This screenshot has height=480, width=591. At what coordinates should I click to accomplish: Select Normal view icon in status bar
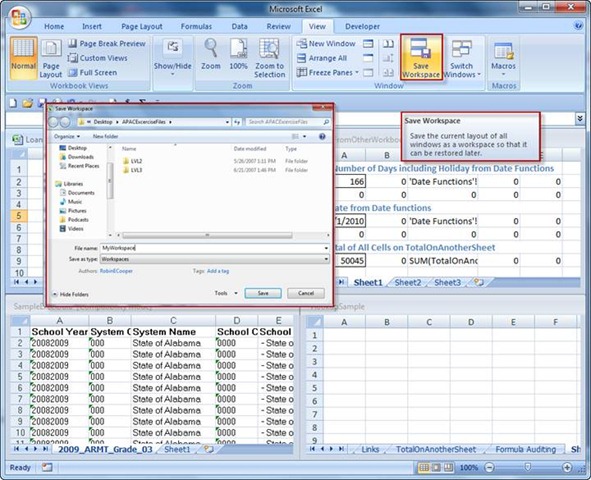424,468
